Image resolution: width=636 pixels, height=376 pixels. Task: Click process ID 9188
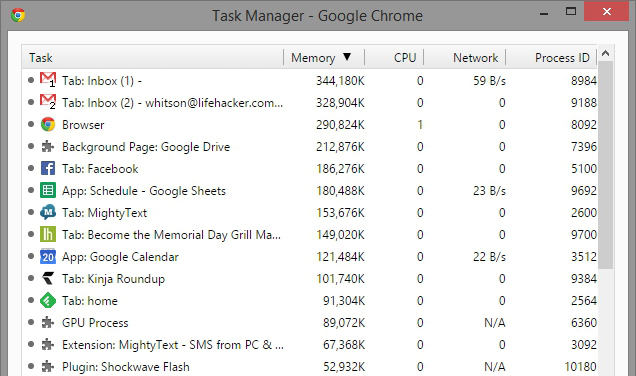tap(584, 103)
